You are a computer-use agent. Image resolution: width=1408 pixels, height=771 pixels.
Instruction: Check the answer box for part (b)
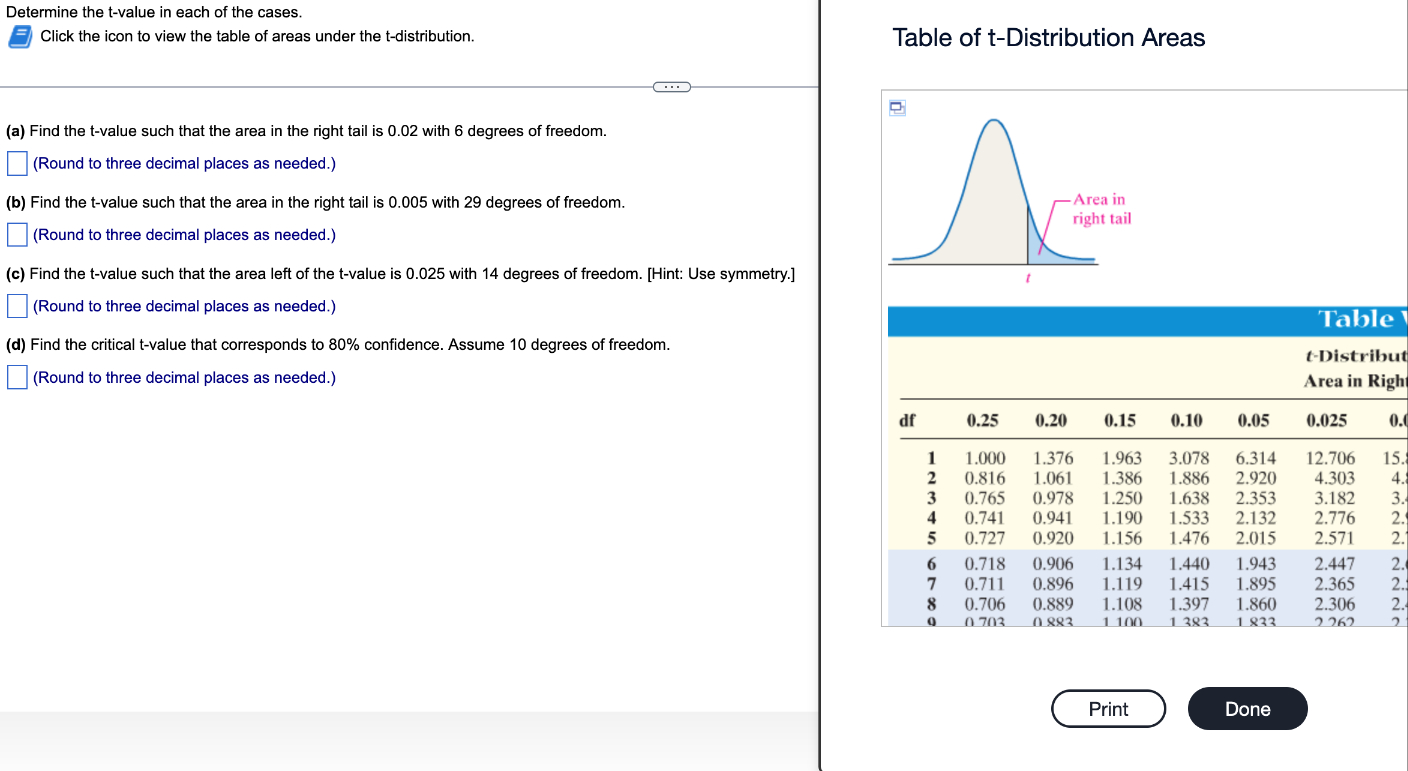point(16,234)
